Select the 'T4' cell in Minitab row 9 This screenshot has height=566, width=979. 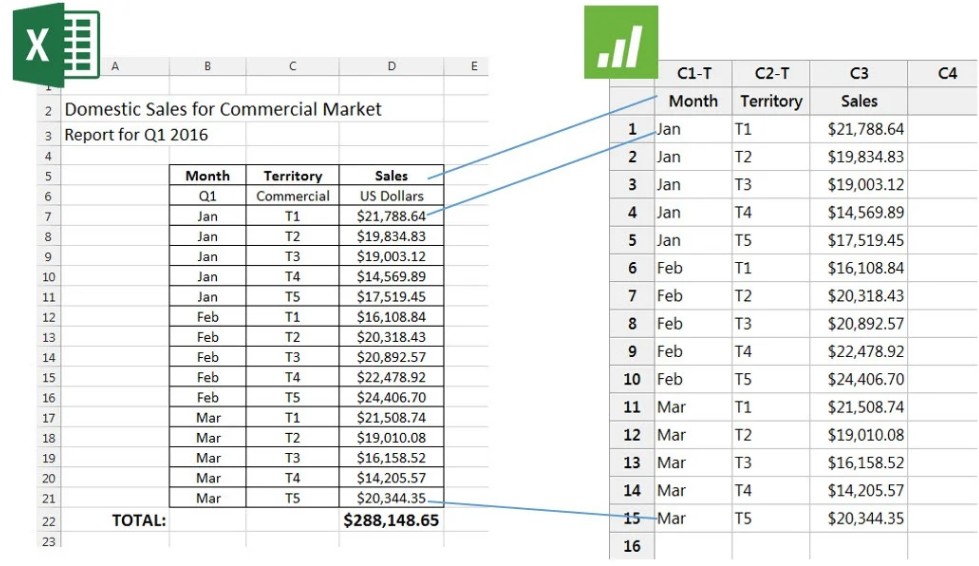[x=771, y=351]
